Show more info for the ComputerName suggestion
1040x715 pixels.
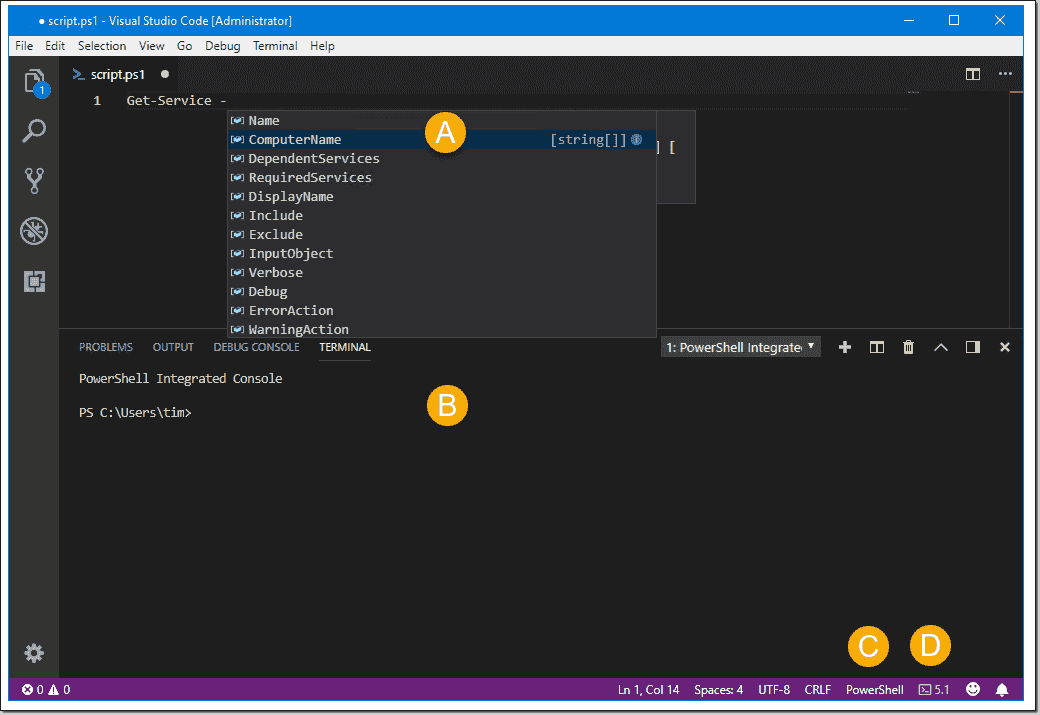pos(637,139)
